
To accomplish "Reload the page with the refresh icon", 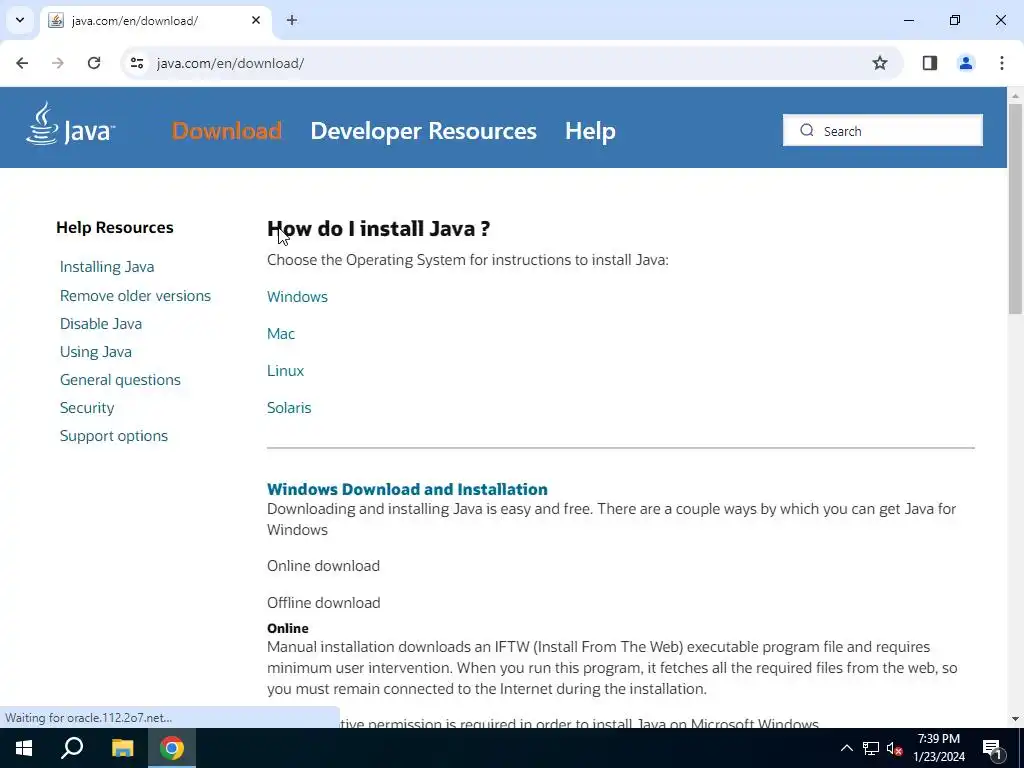I will click(x=94, y=63).
